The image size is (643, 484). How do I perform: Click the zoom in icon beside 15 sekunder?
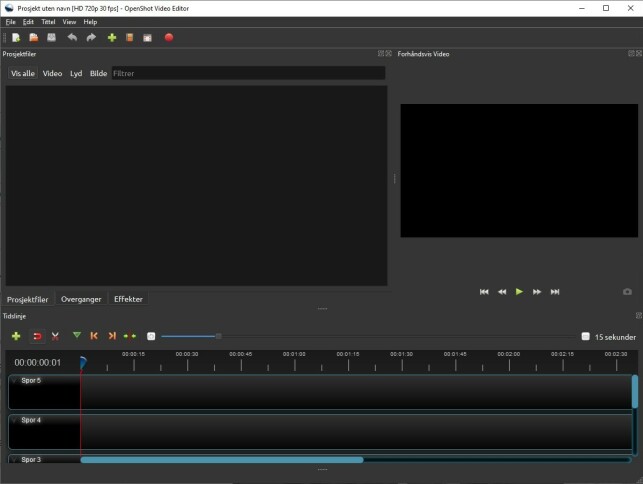[586, 336]
